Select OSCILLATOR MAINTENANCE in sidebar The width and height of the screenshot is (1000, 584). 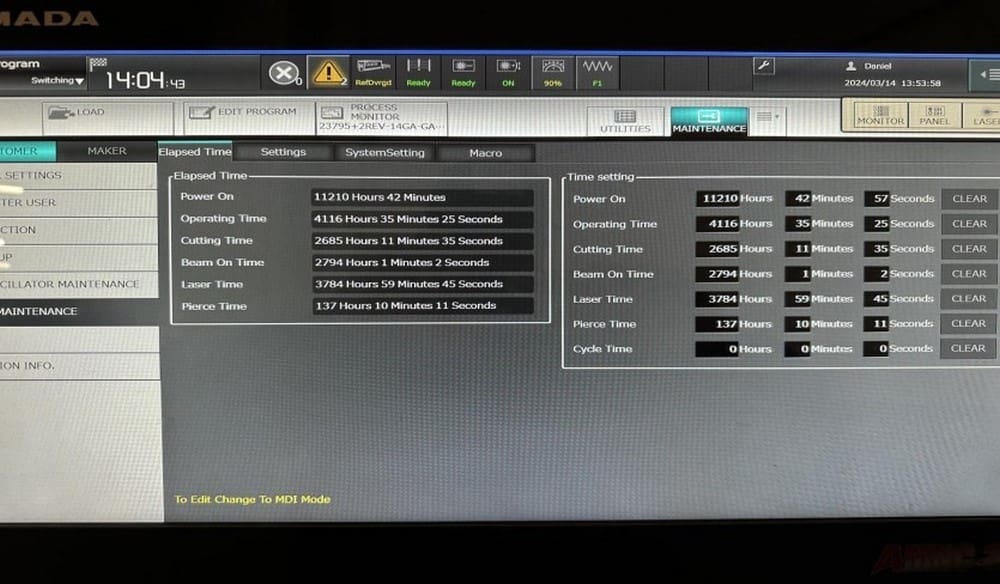click(x=78, y=284)
